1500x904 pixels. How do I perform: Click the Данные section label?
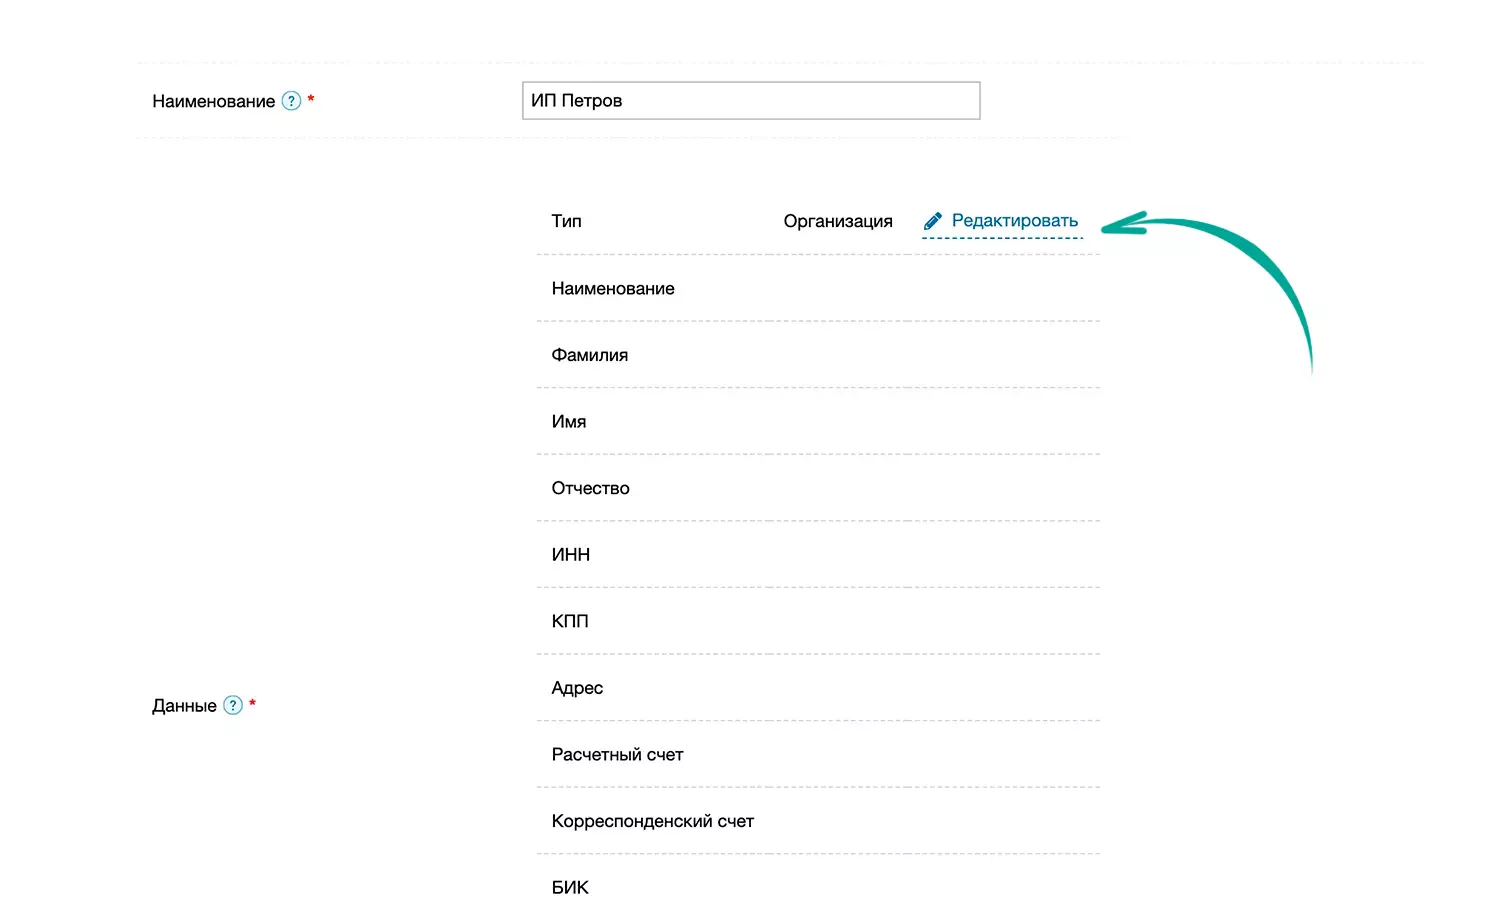(184, 705)
